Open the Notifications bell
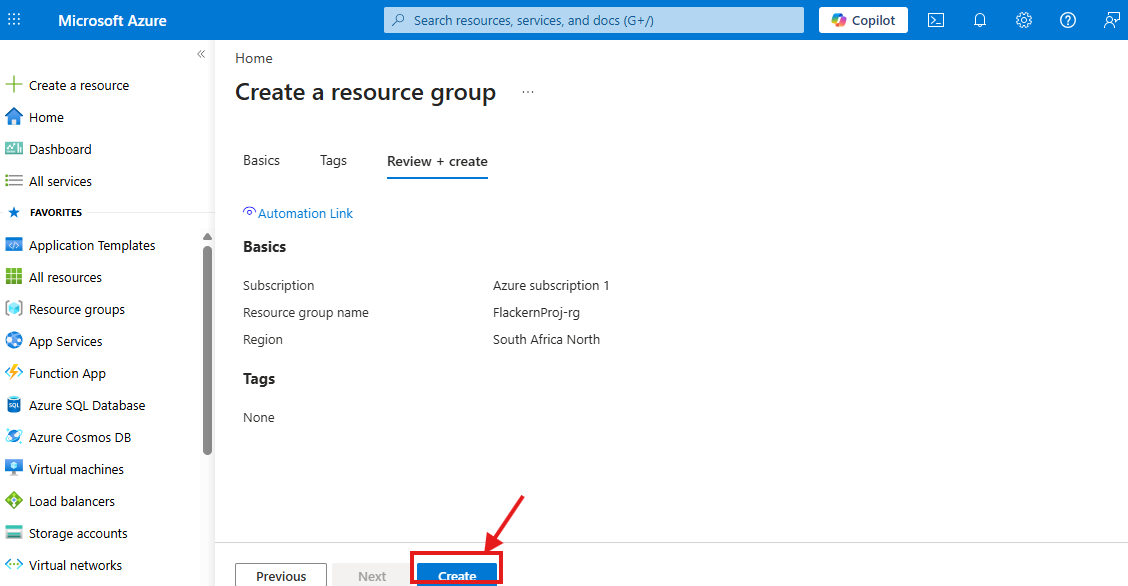Viewport: 1128px width, 586px height. click(980, 20)
